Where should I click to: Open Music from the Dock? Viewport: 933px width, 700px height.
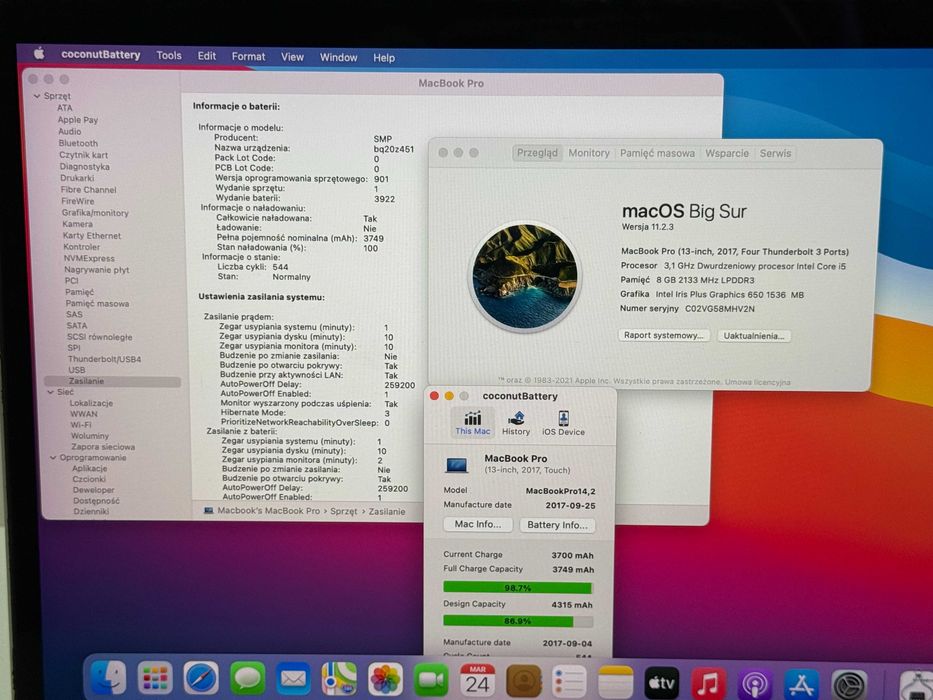pyautogui.click(x=708, y=683)
